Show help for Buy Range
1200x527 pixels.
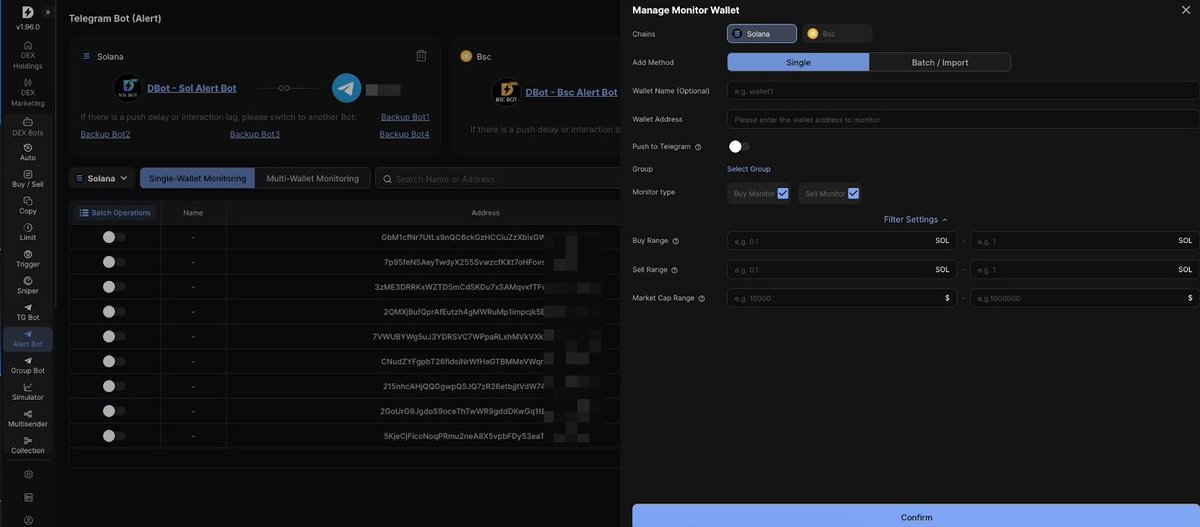point(676,241)
